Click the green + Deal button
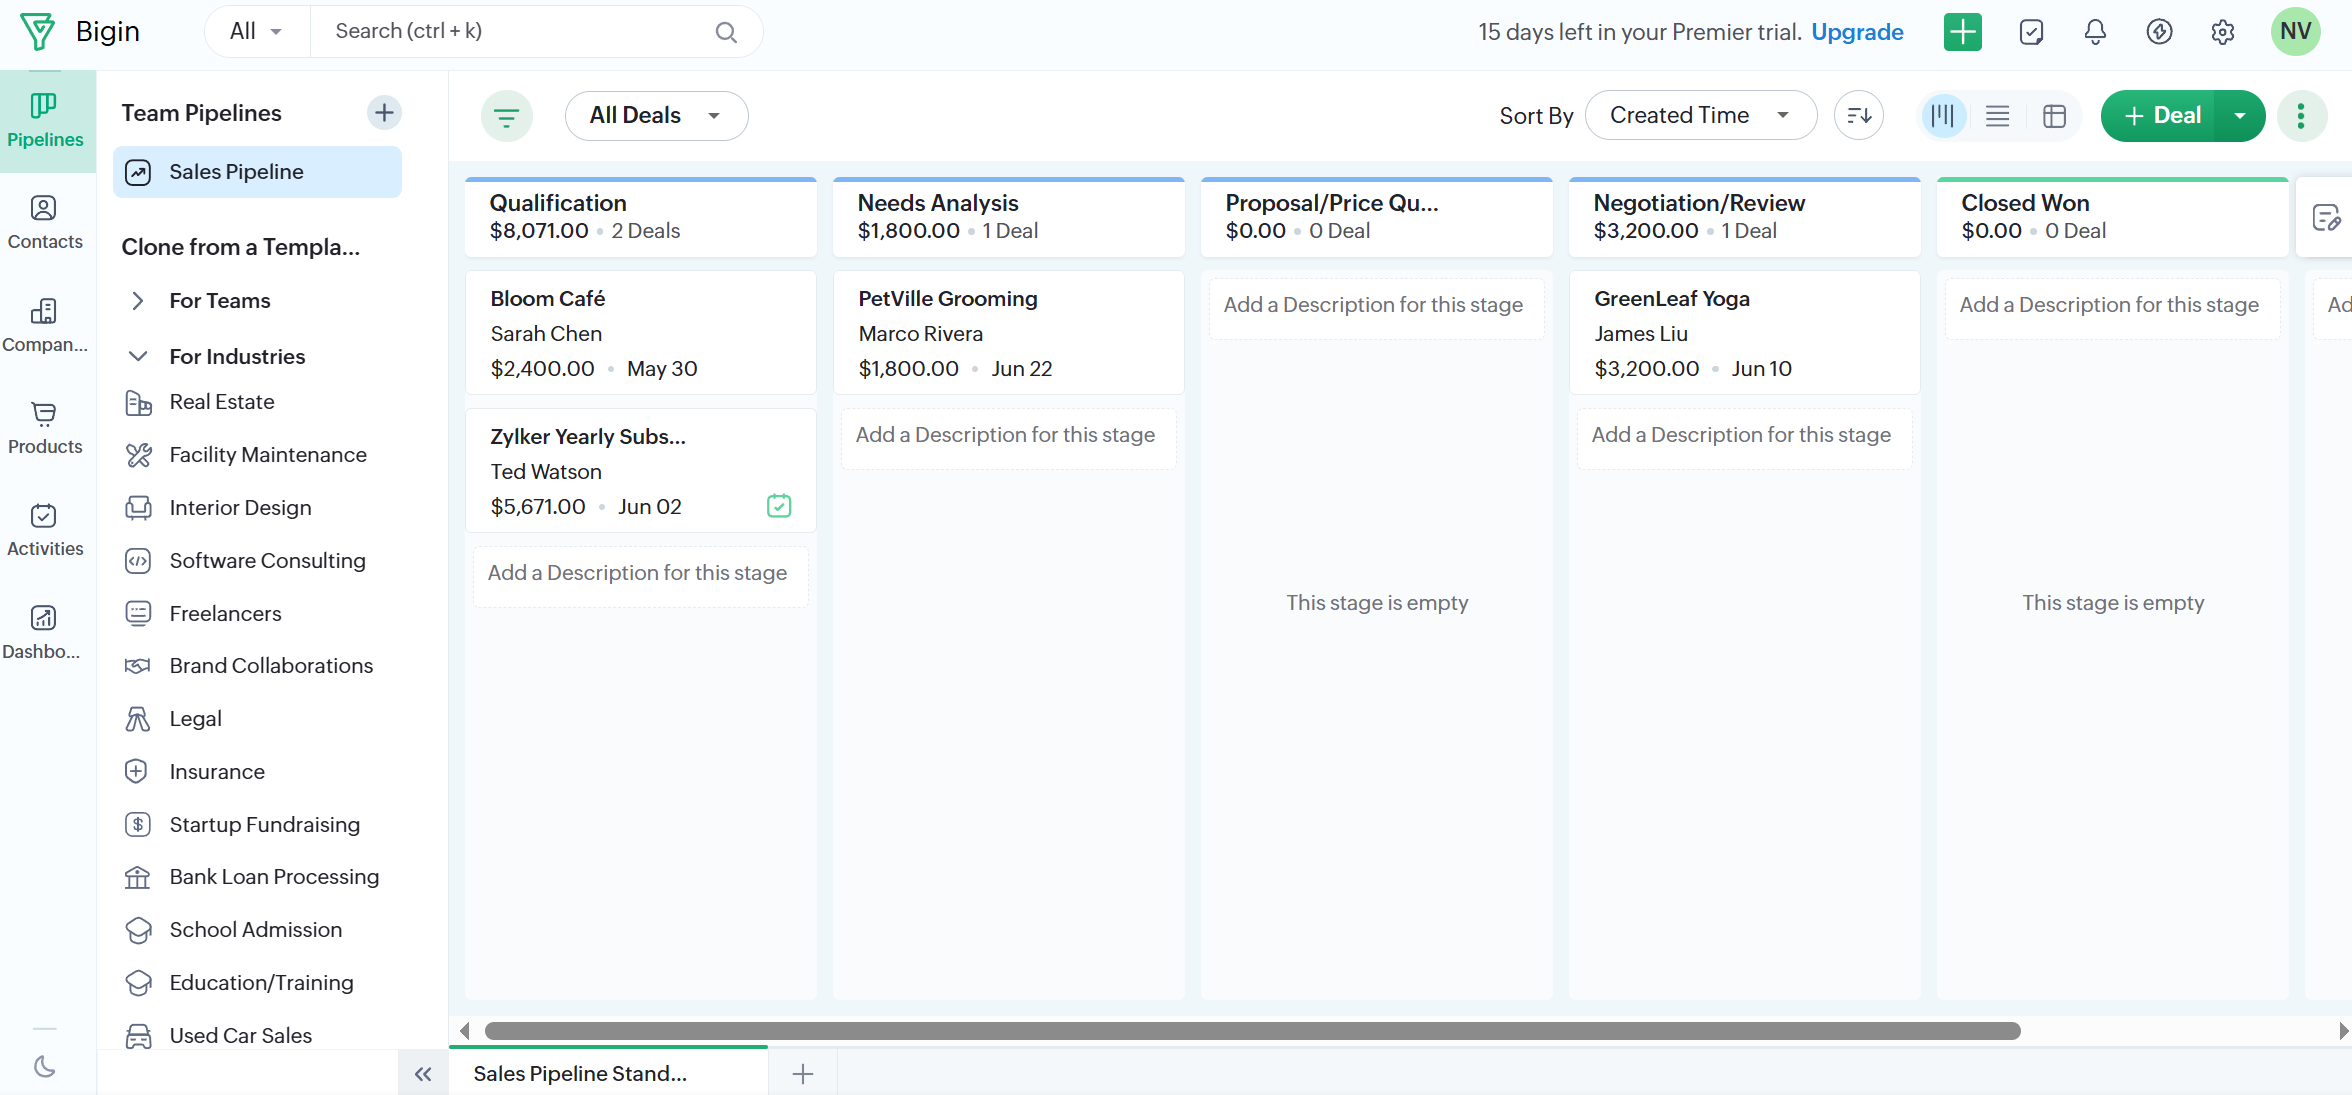The width and height of the screenshot is (2352, 1095). (2159, 116)
